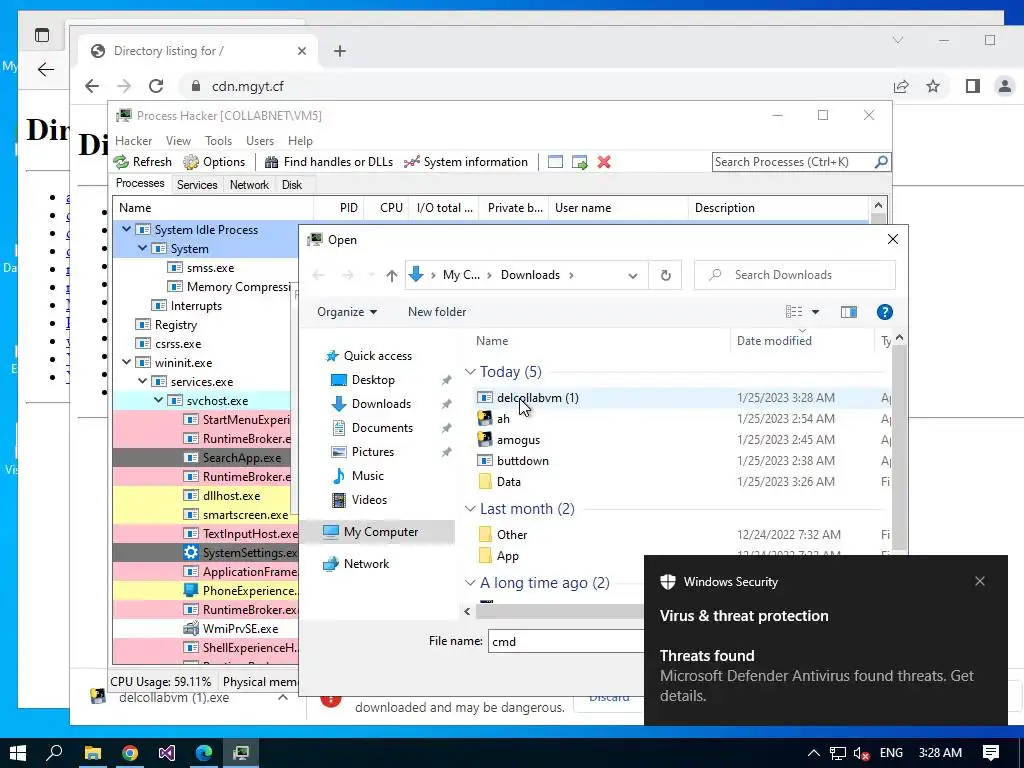The image size is (1024, 768).
Task: Open Windows Start menu
Action: click(18, 753)
